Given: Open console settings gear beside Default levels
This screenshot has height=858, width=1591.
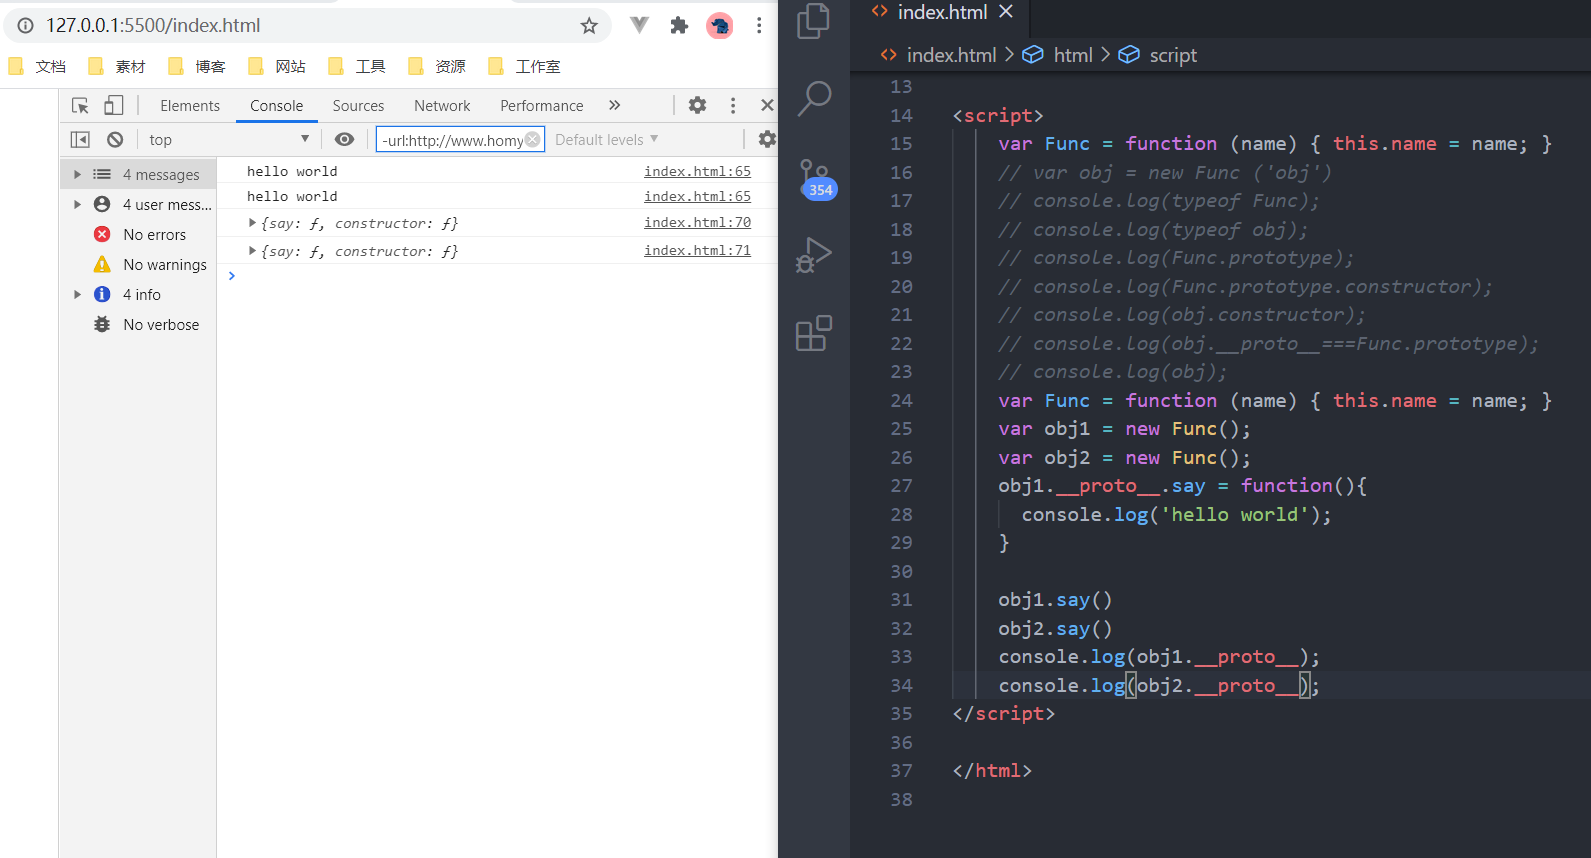Looking at the screenshot, I should tap(767, 139).
